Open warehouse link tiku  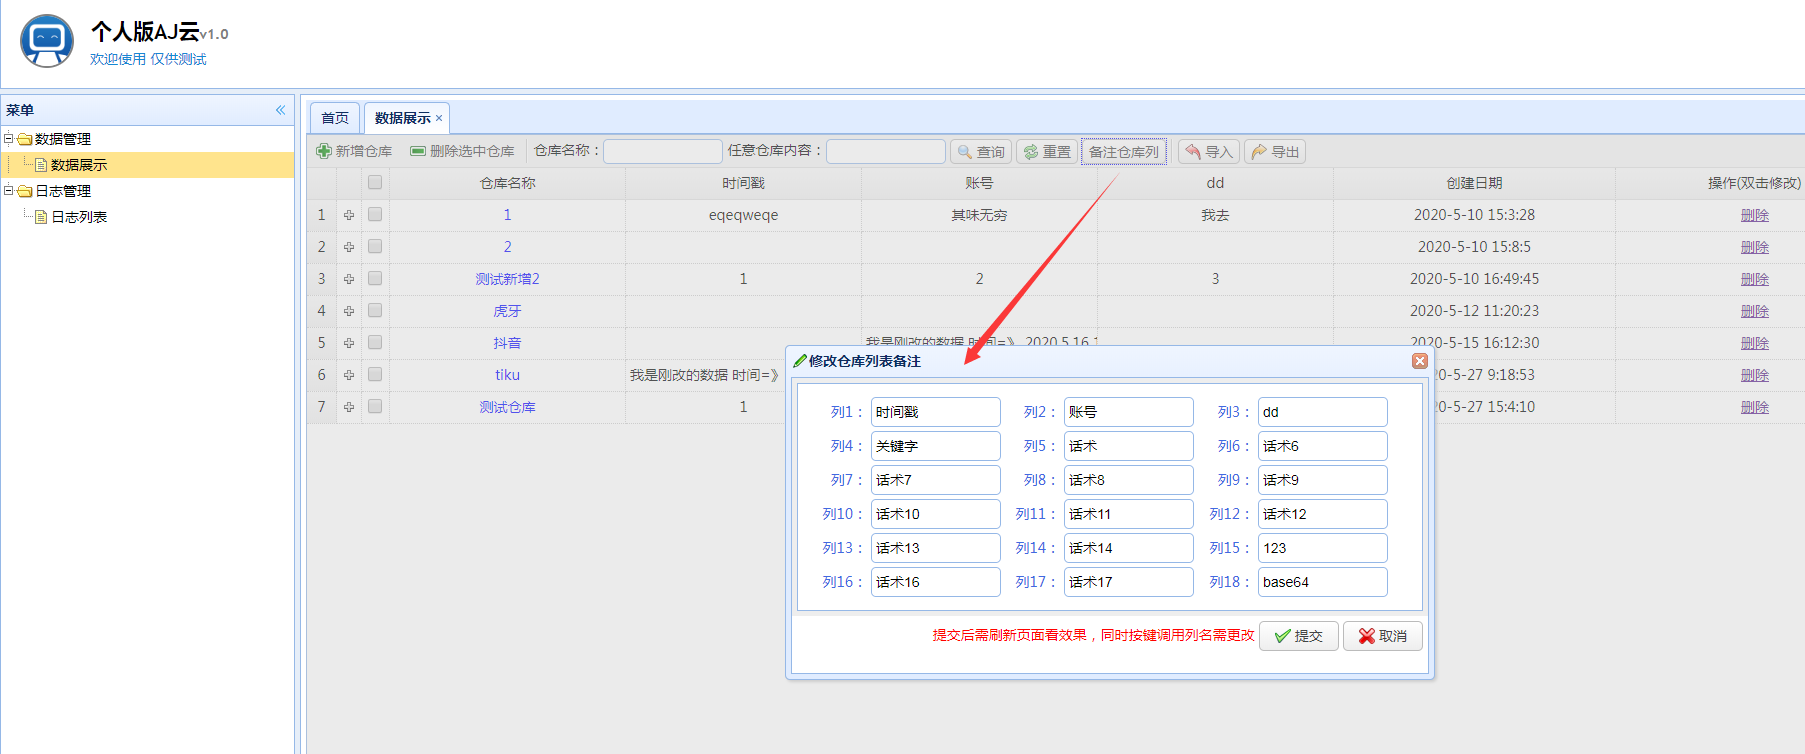pos(507,375)
